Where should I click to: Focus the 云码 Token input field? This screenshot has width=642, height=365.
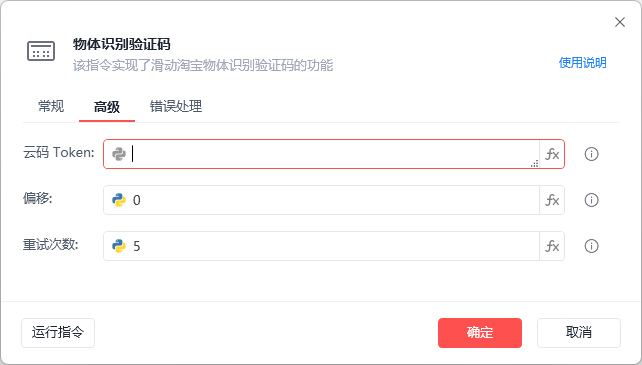[x=334, y=154]
